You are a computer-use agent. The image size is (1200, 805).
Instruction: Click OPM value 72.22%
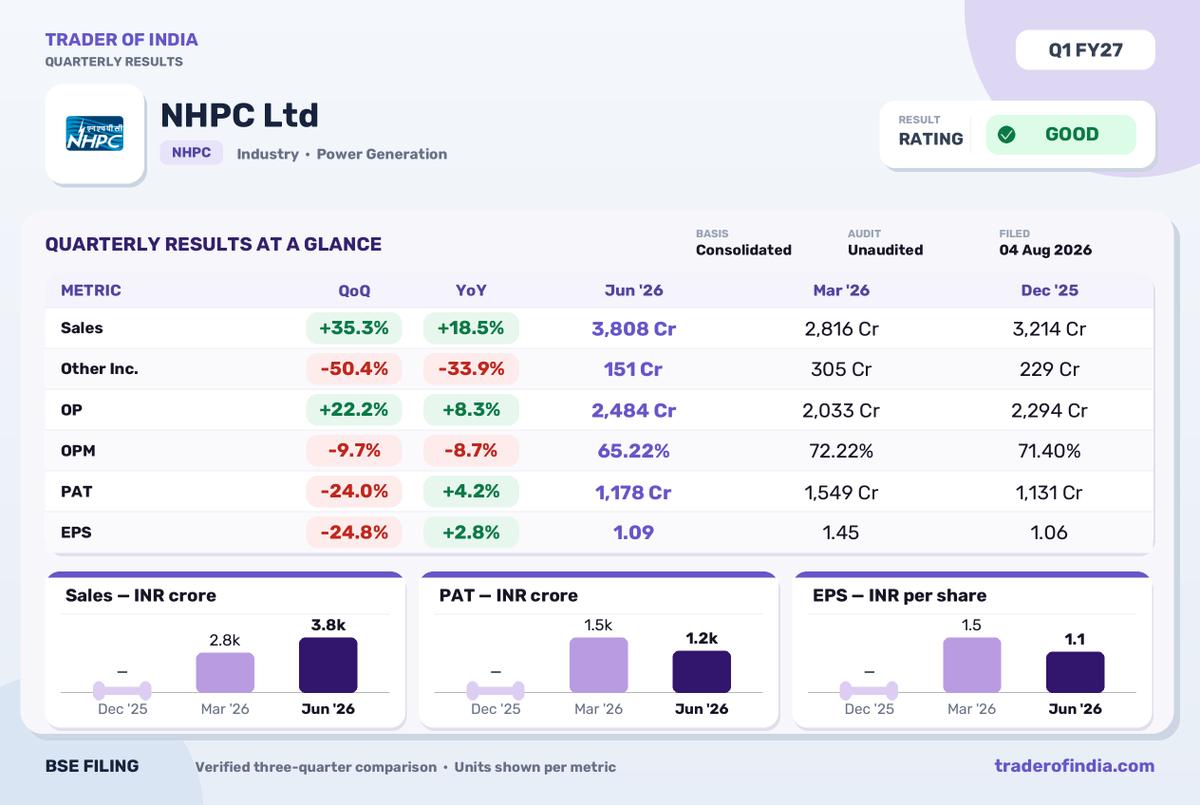[842, 451]
